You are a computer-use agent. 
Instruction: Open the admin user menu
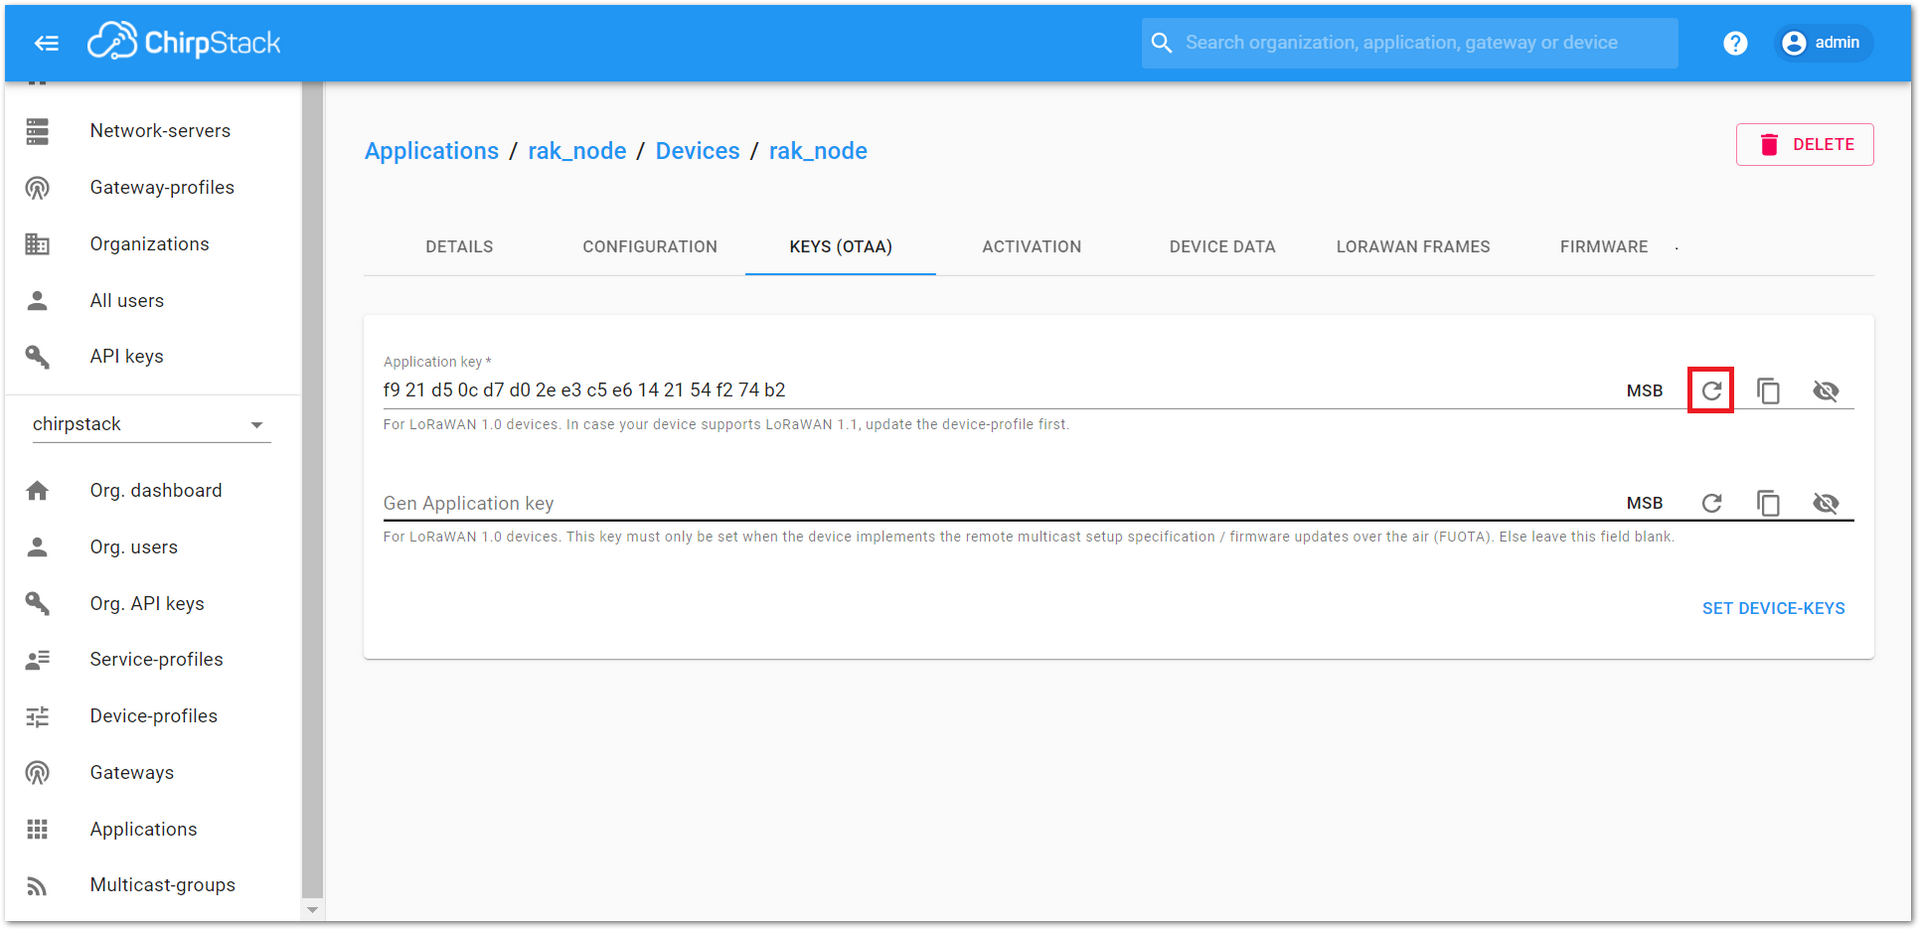point(1822,43)
